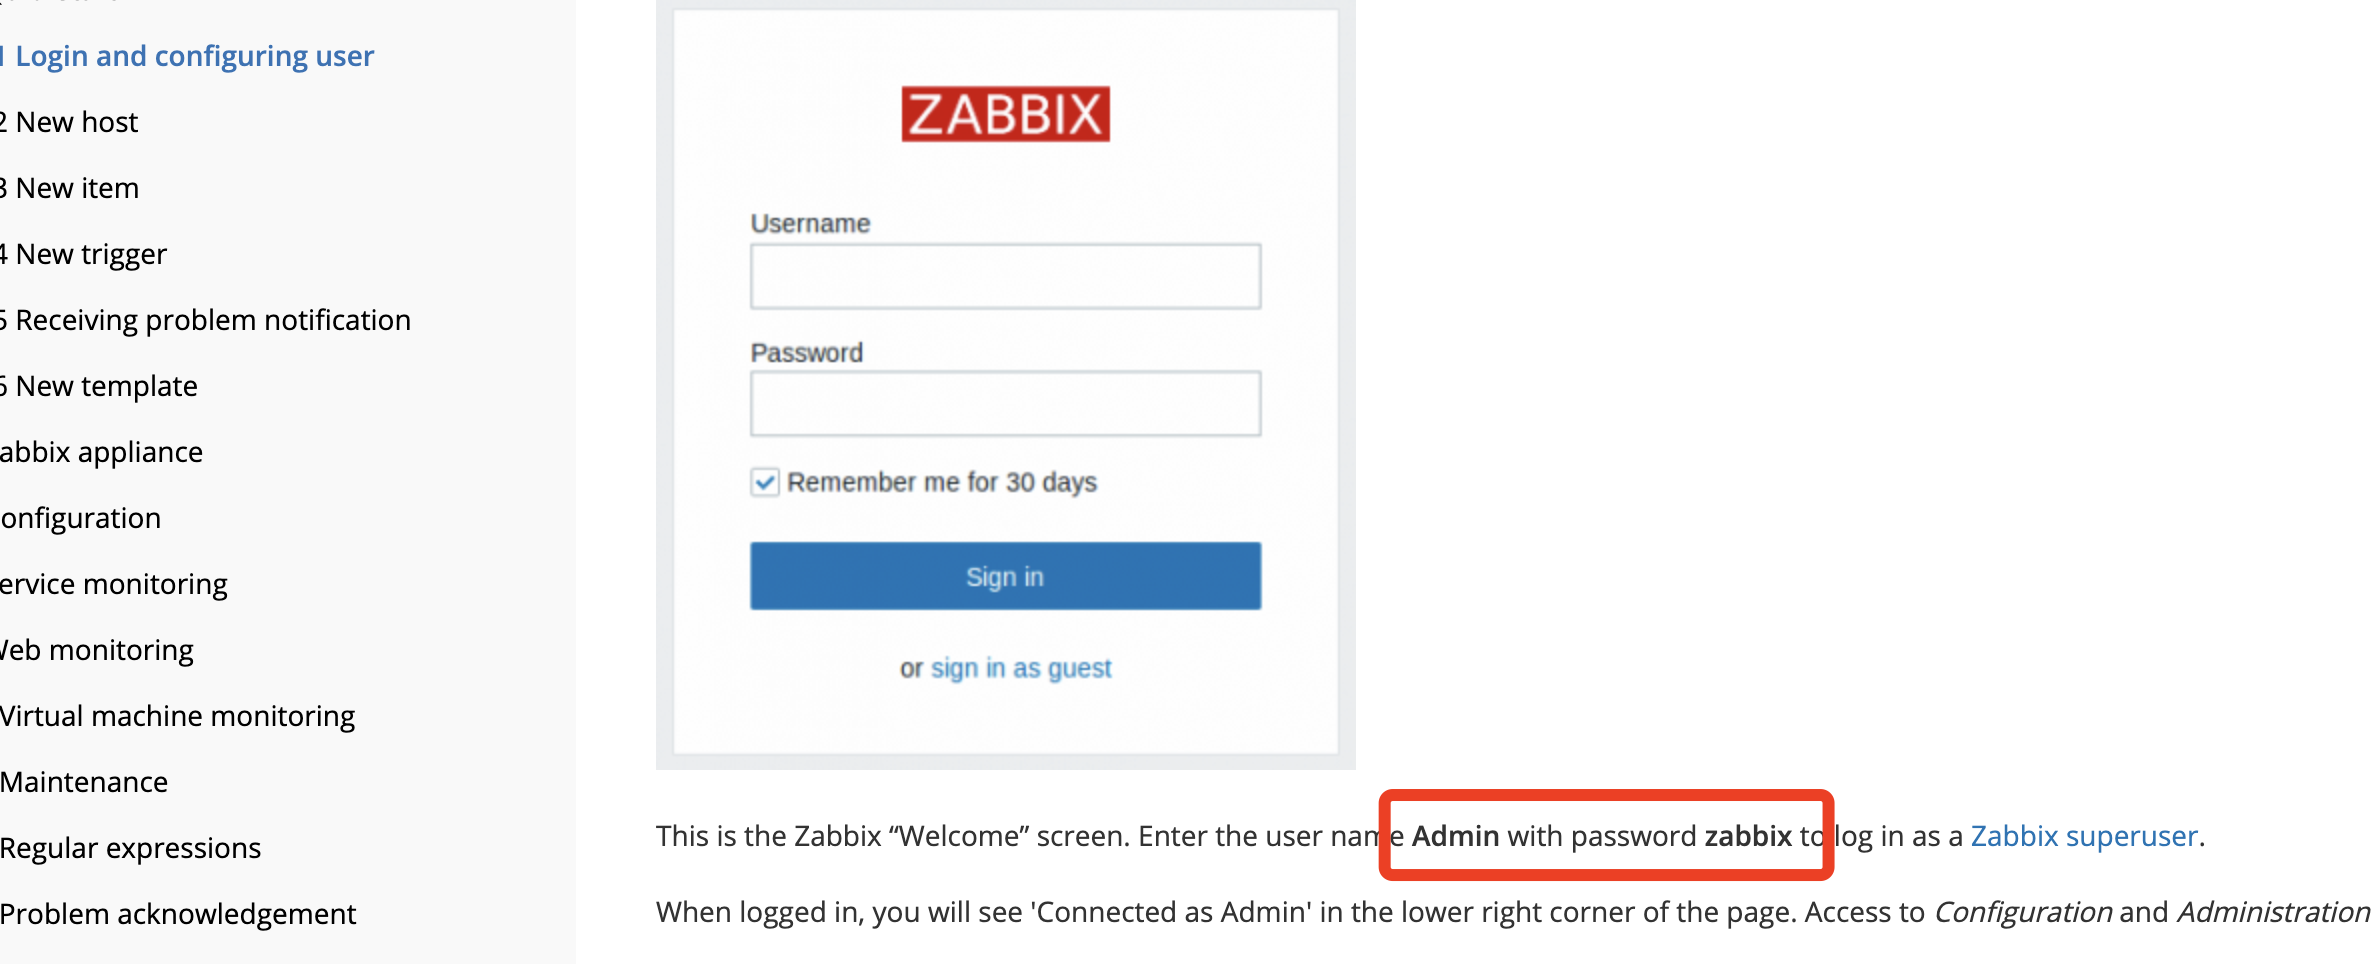
Task: Select New item in sidebar
Action: (70, 188)
